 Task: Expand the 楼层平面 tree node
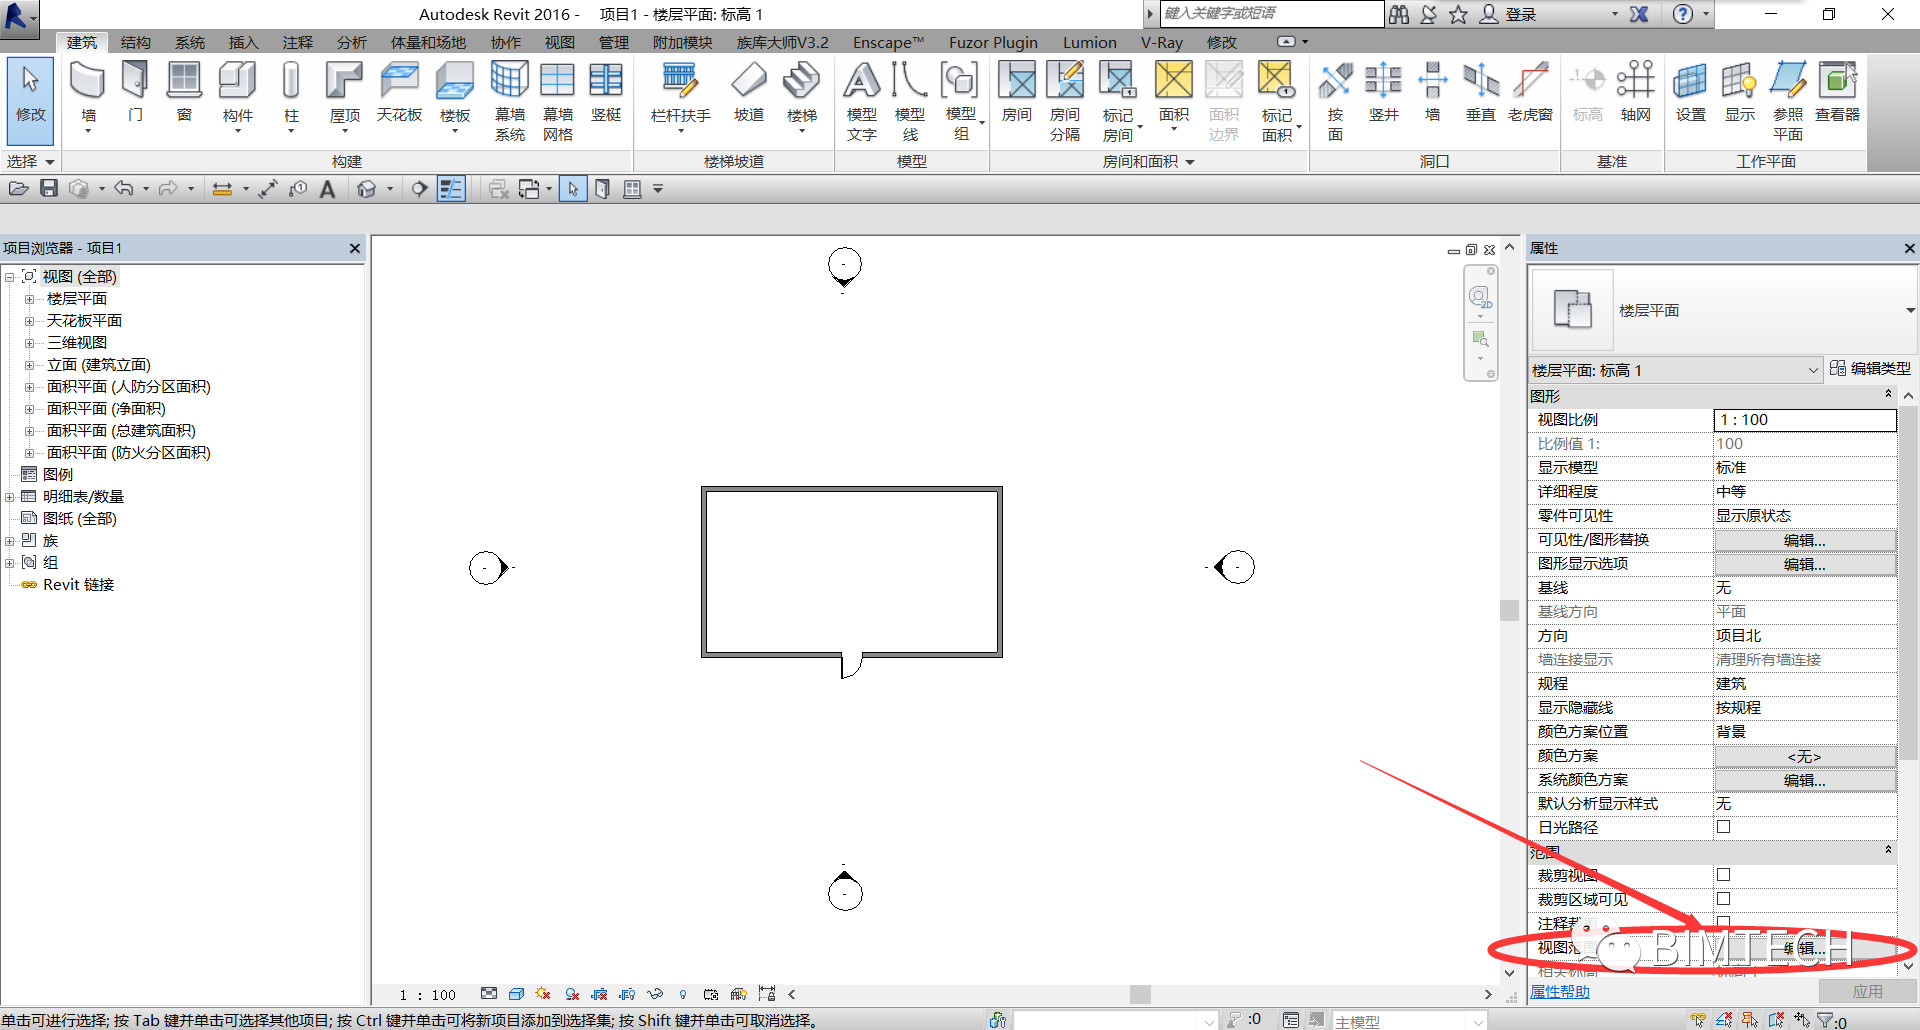tap(29, 299)
